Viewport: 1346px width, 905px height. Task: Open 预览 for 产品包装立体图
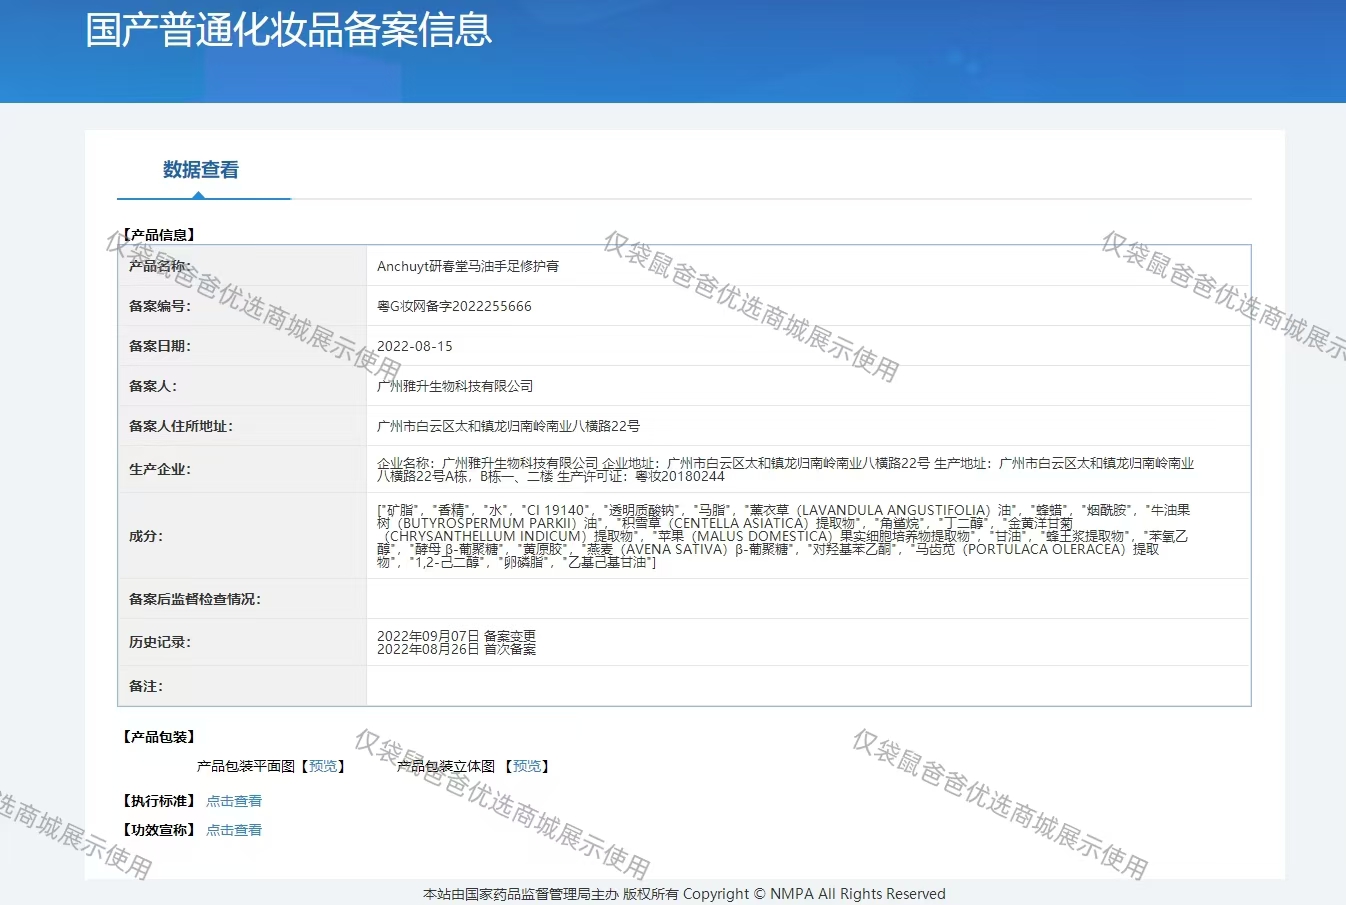point(527,766)
